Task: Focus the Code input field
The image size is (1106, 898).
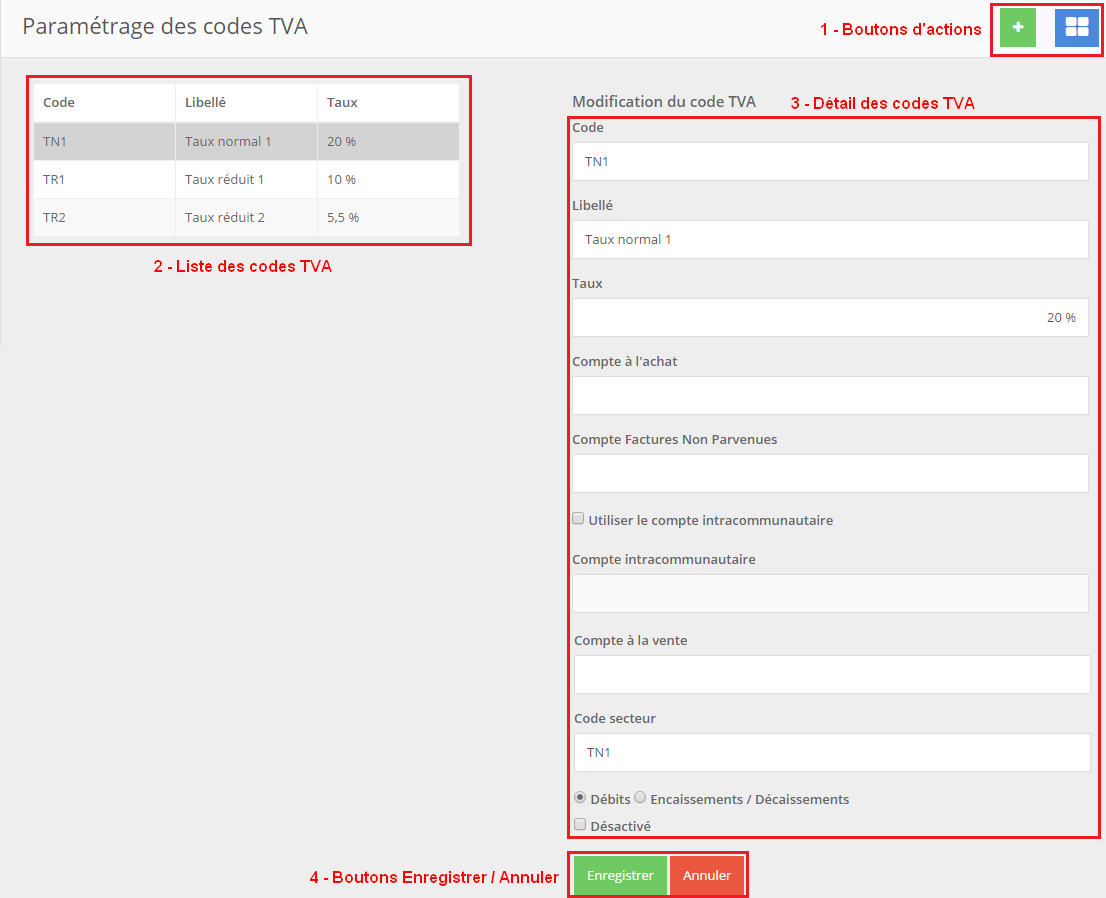Action: 830,161
